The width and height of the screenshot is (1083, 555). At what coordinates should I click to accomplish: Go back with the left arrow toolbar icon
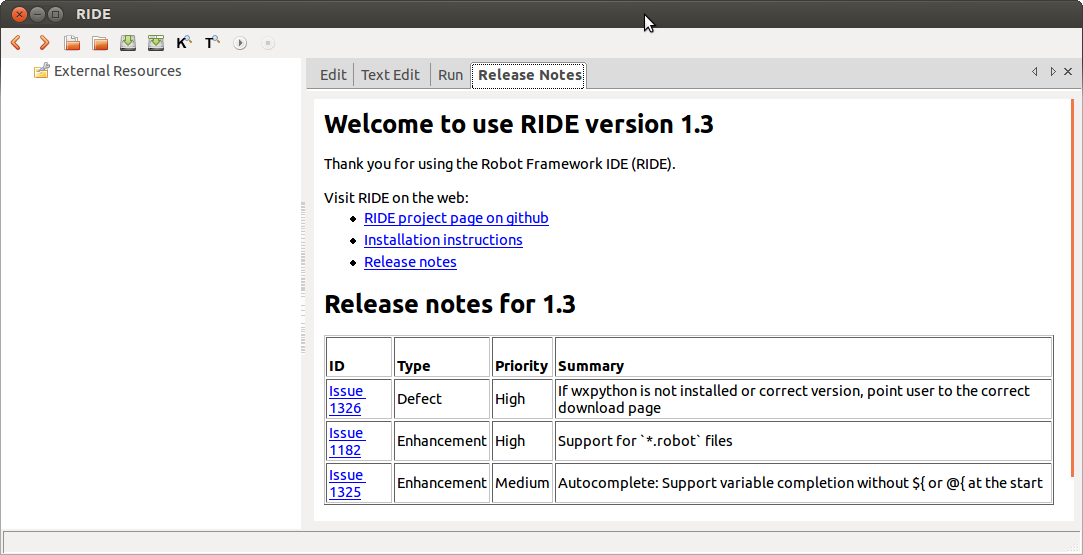pos(16,43)
